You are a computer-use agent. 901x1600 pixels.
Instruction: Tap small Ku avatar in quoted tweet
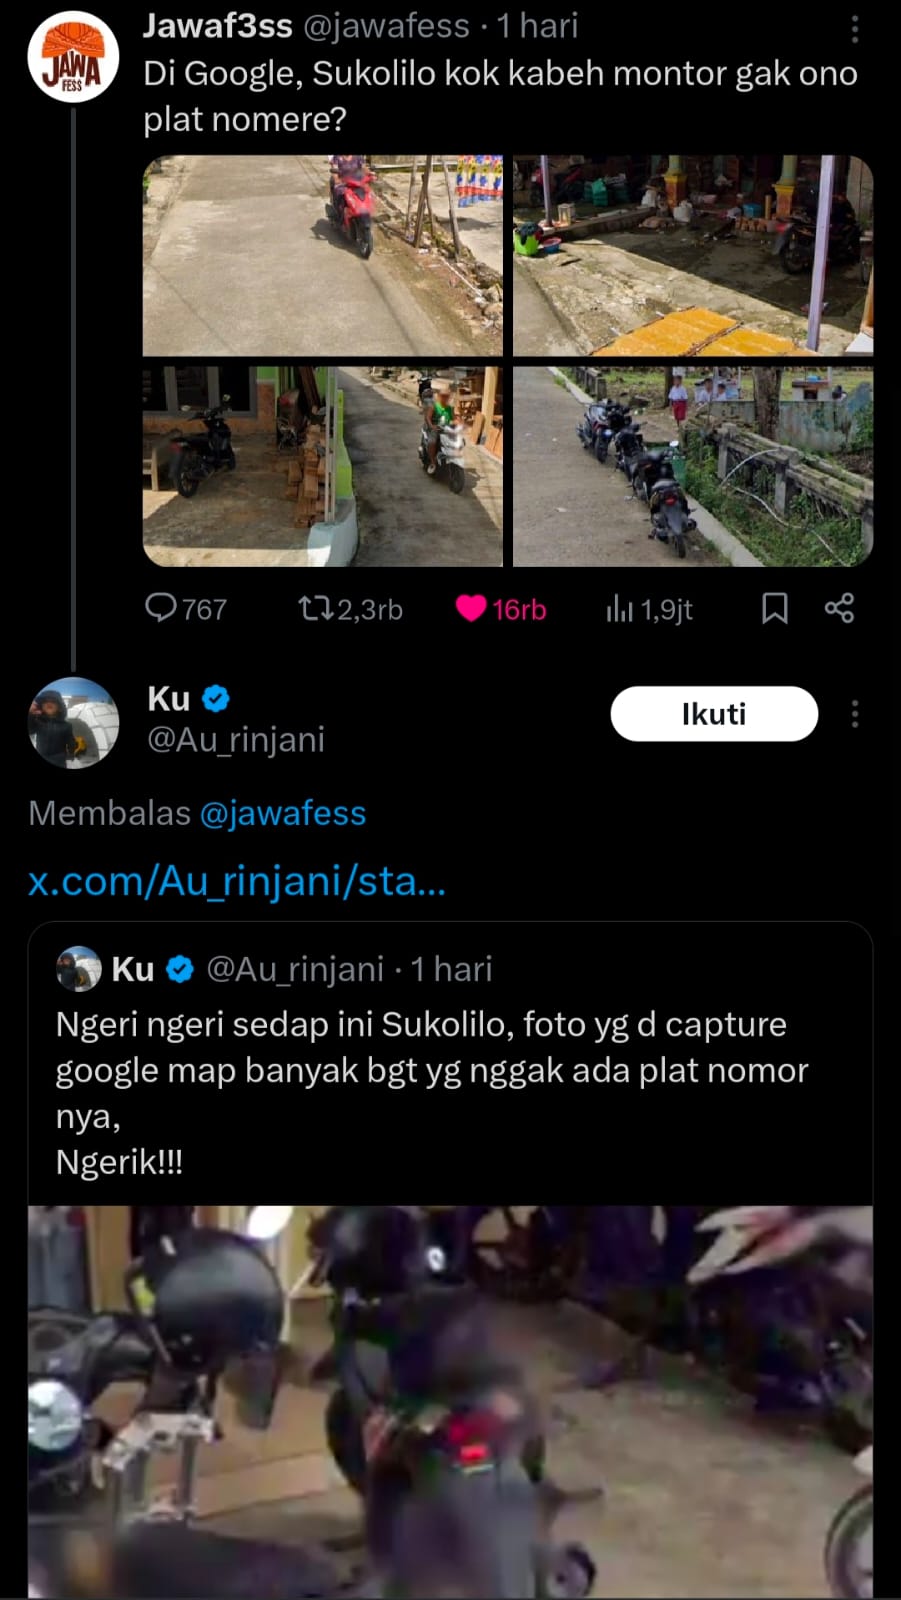click(79, 969)
